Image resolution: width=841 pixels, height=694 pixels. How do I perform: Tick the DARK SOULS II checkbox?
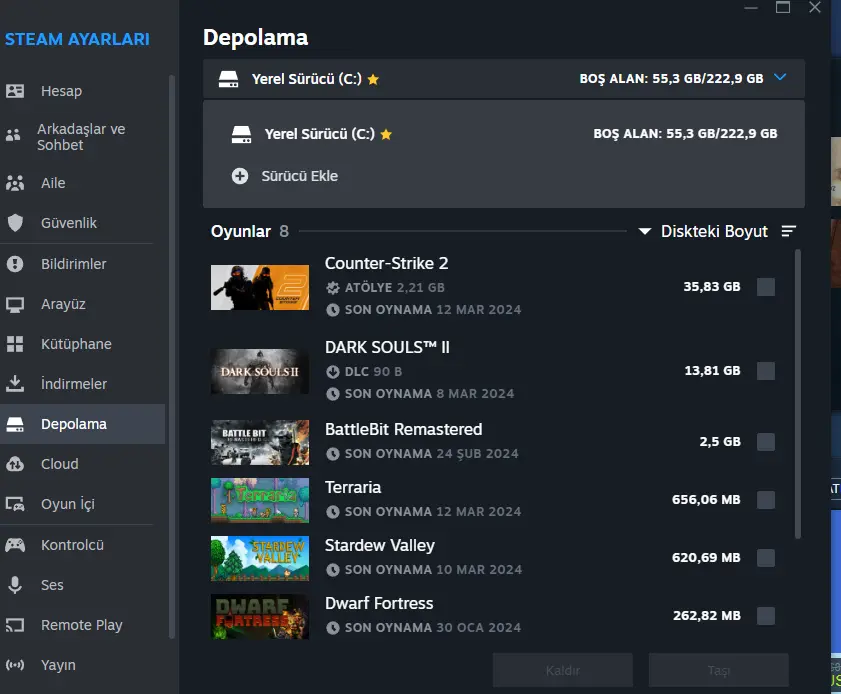766,371
